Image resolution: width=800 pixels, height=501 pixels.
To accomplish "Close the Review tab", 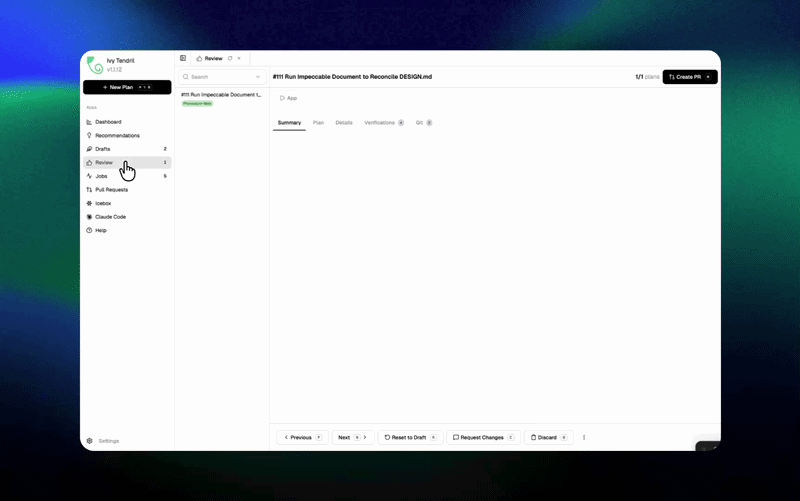I will click(x=239, y=59).
